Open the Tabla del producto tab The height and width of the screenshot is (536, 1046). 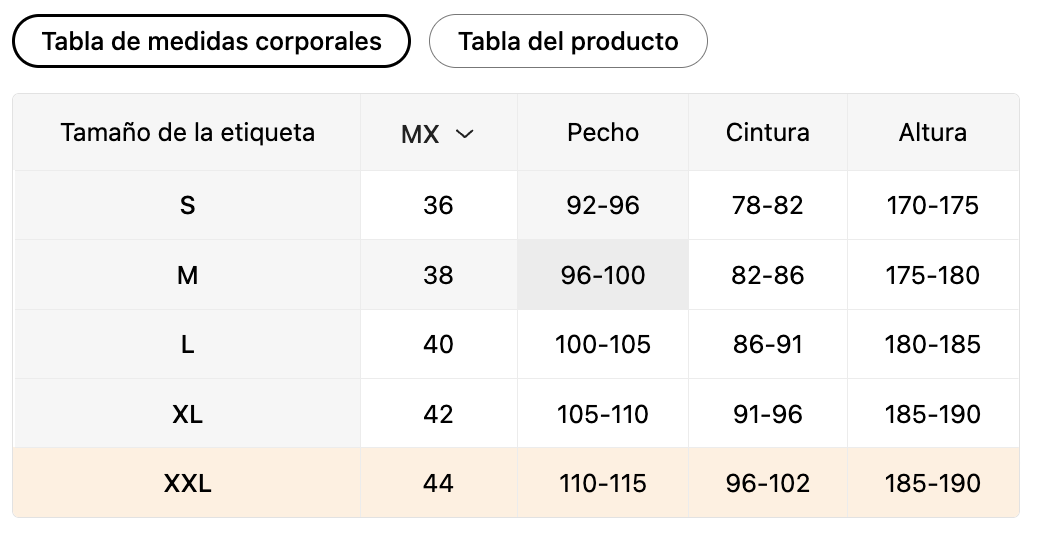[568, 41]
